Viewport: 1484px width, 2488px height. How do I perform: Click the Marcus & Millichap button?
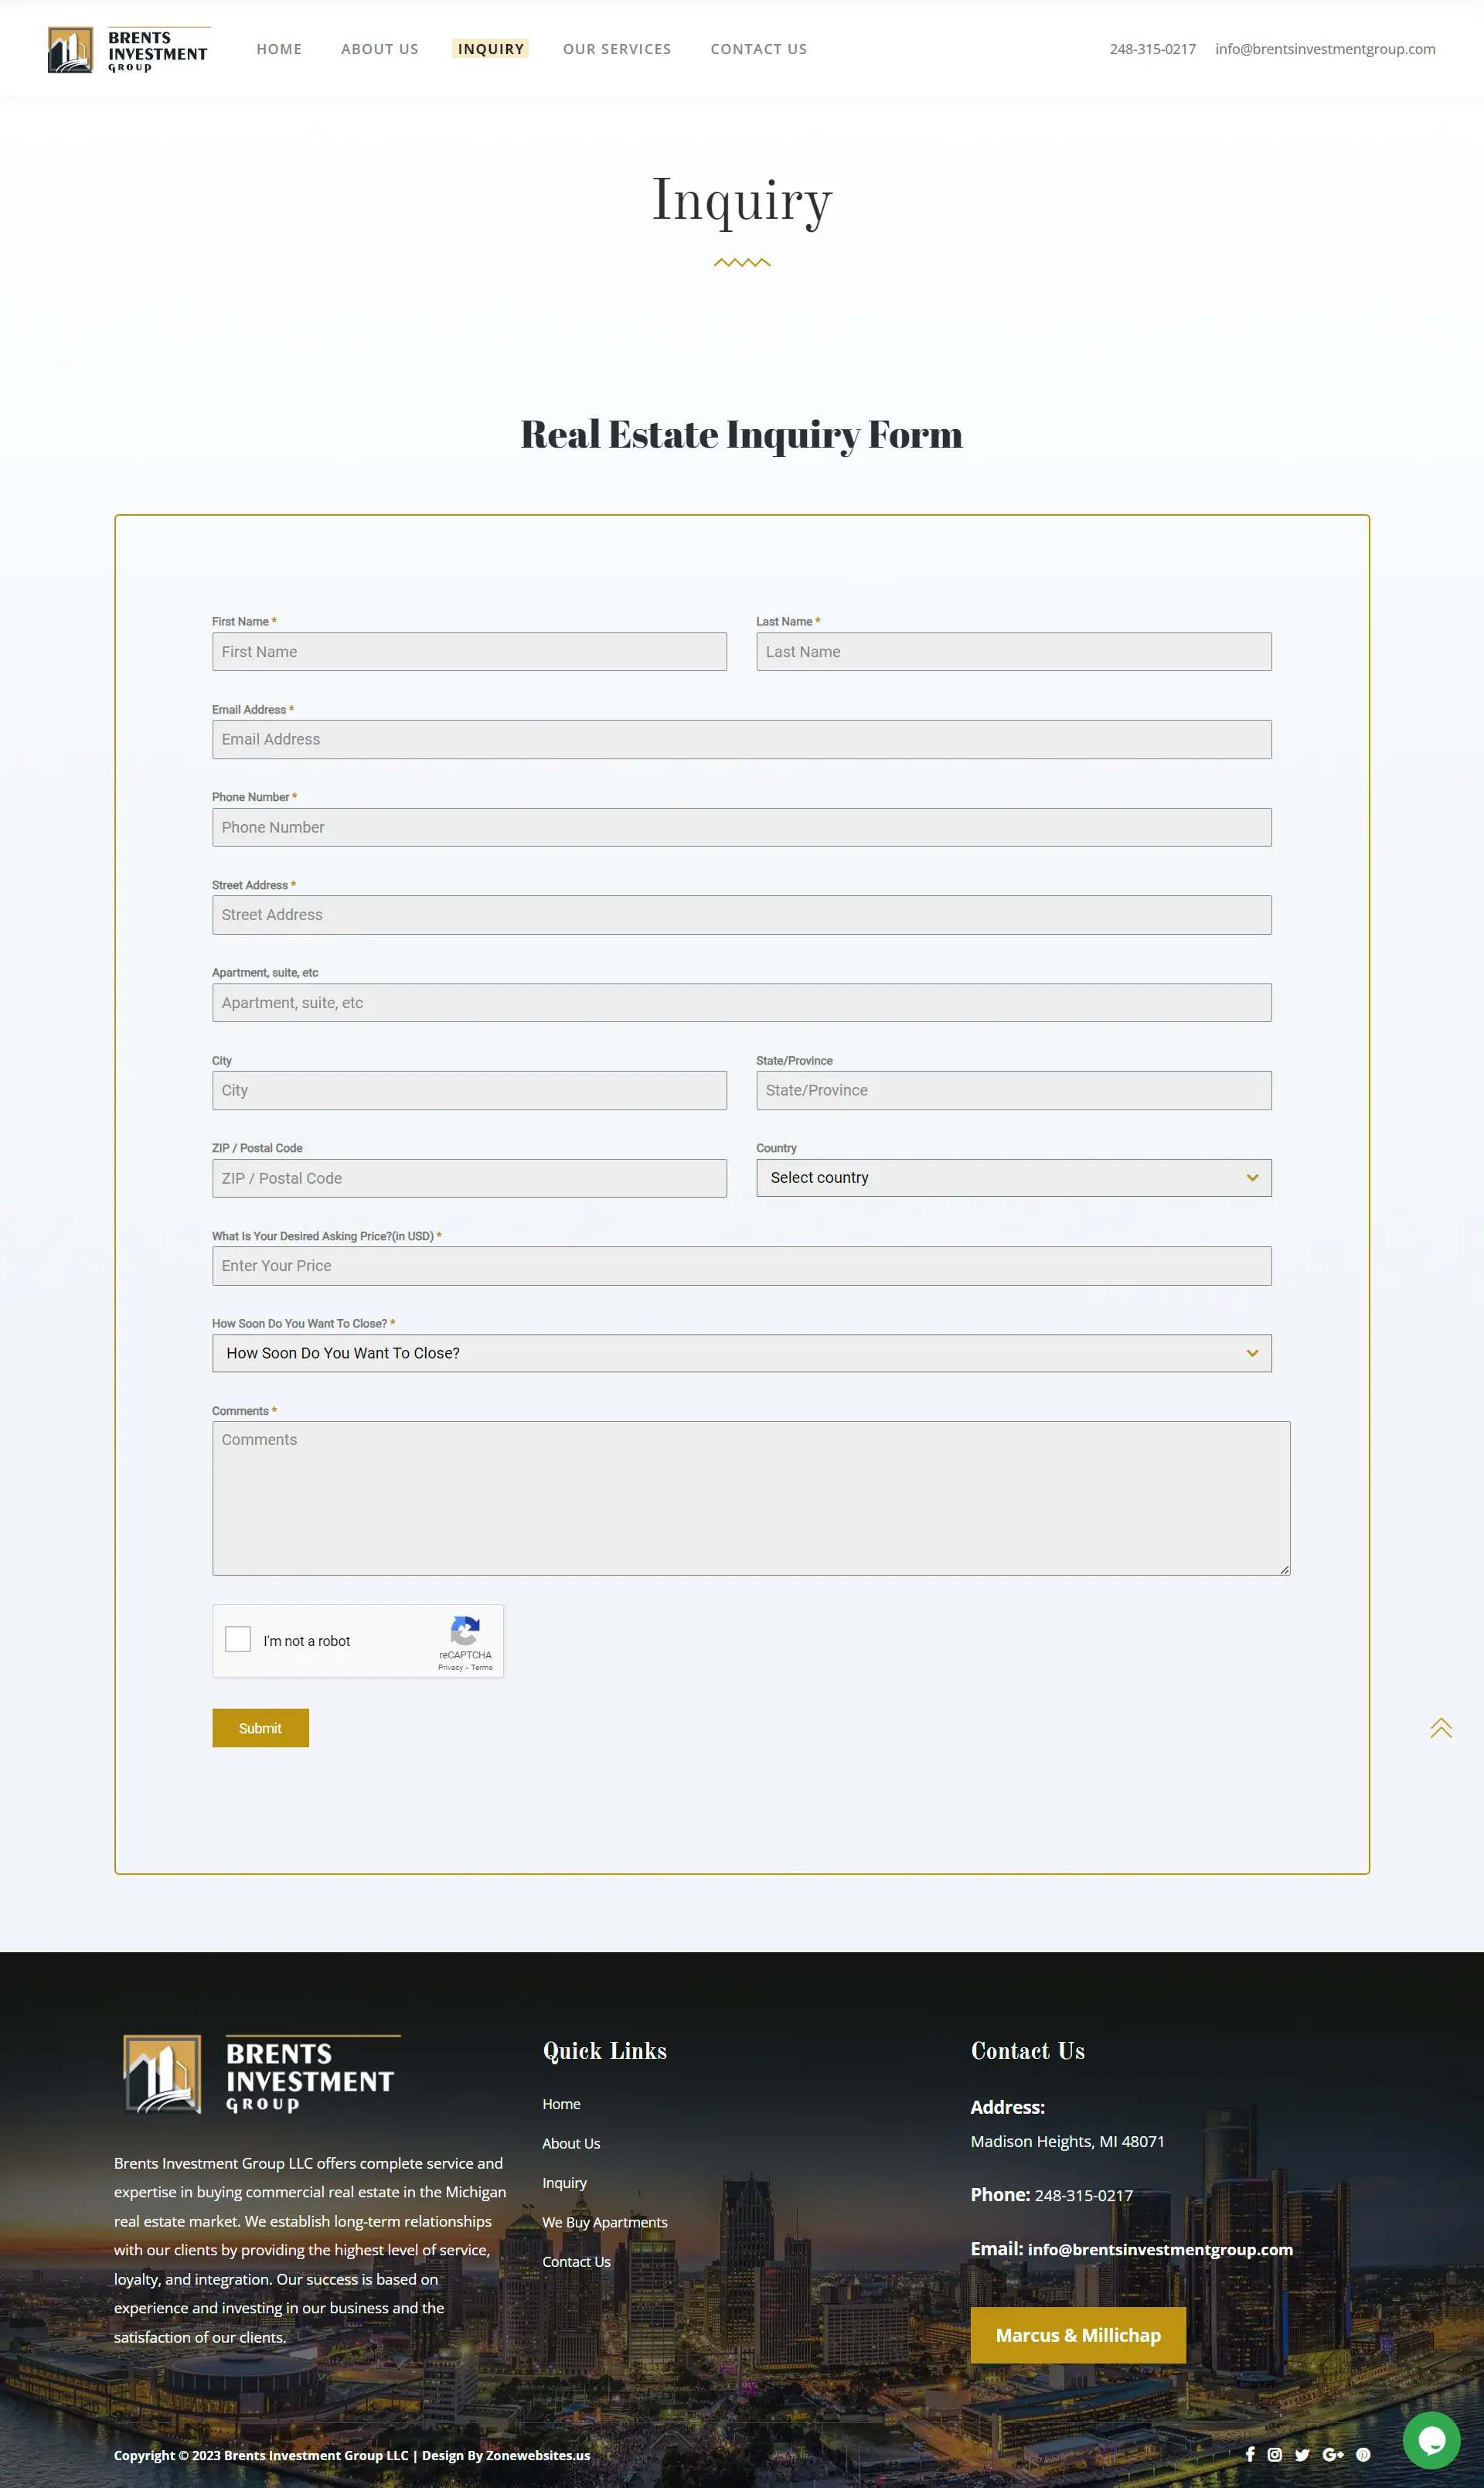[1077, 2335]
